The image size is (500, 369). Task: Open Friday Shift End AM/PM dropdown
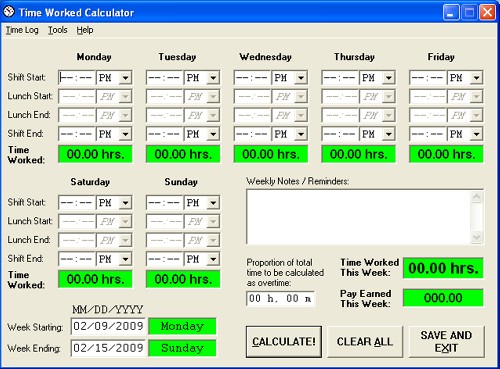tap(476, 134)
